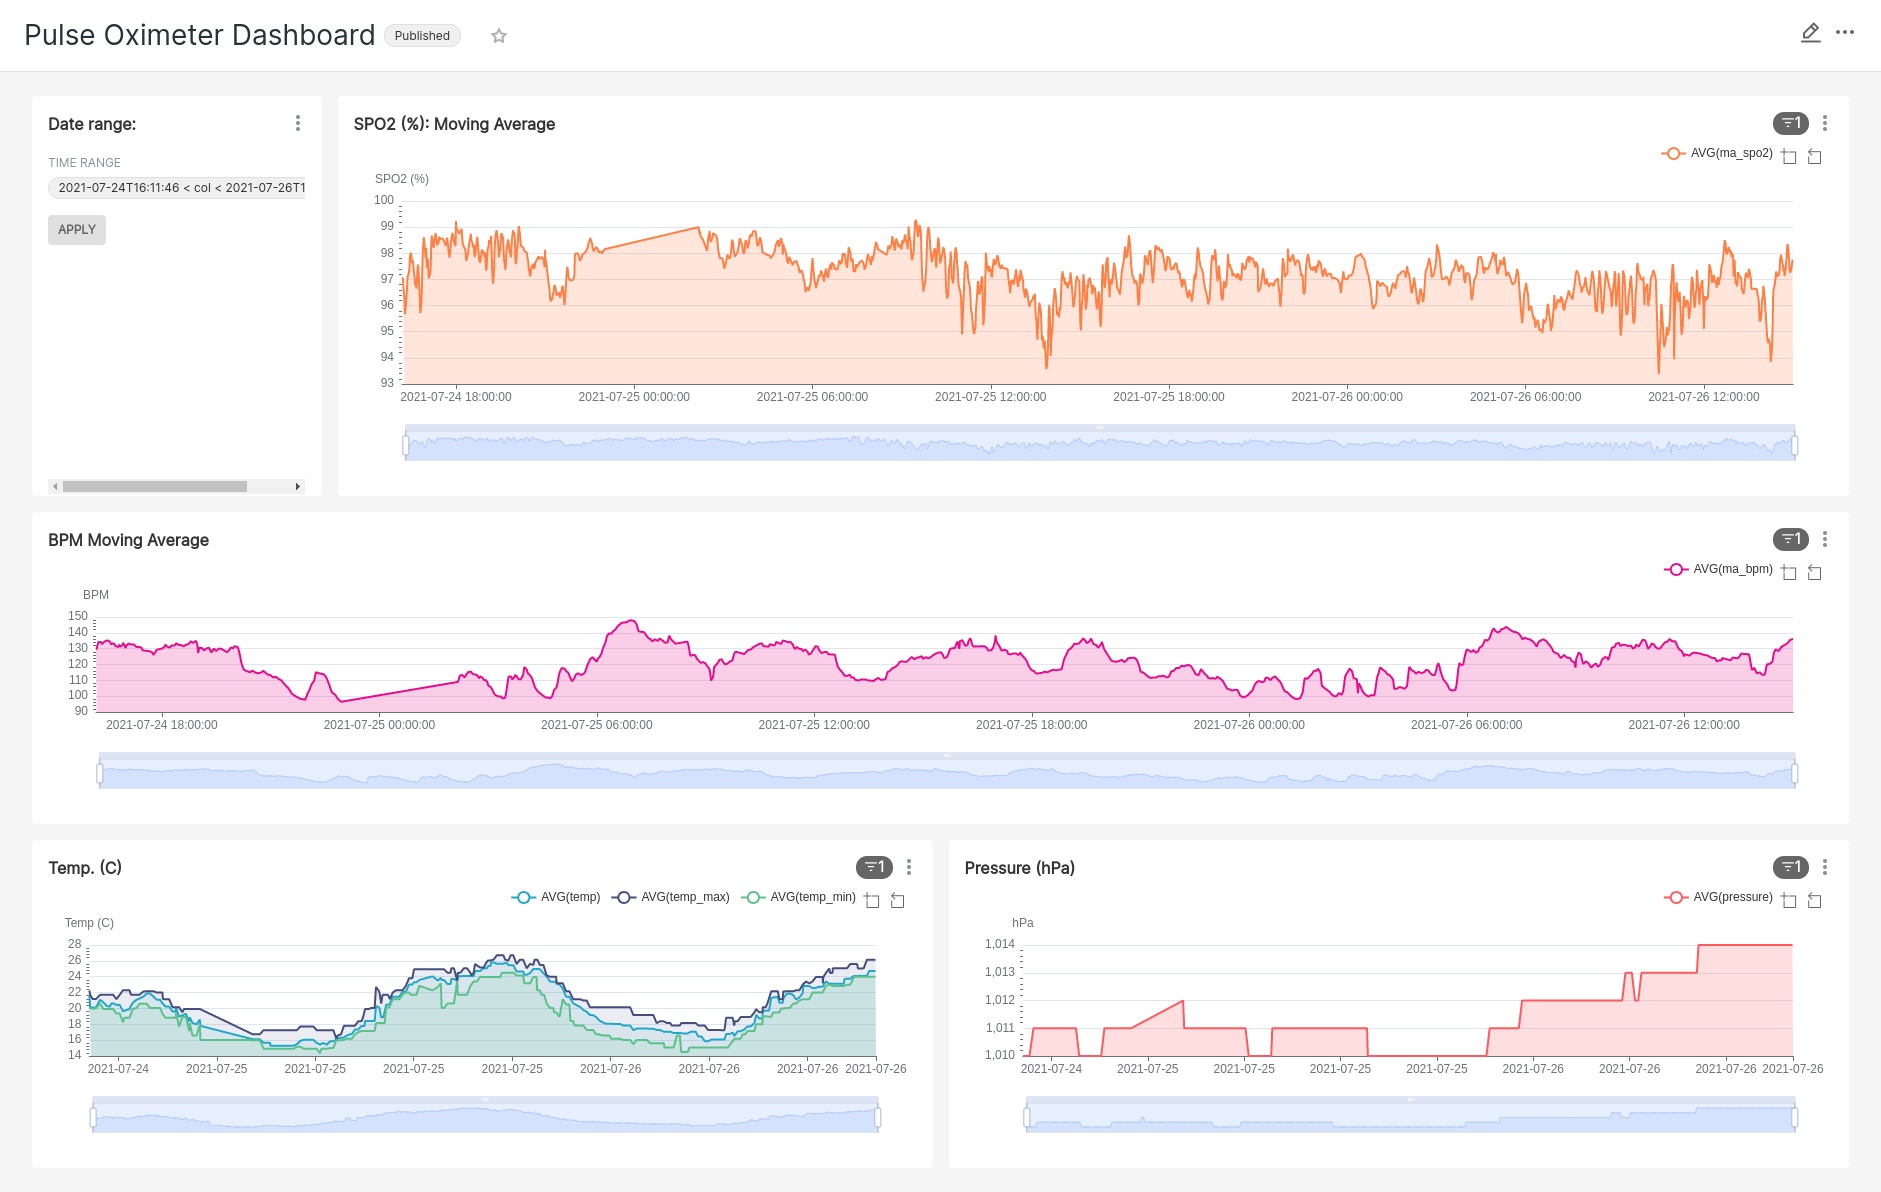Click the Temp data zoom slider left handle
1881x1192 pixels.
pos(93,1117)
